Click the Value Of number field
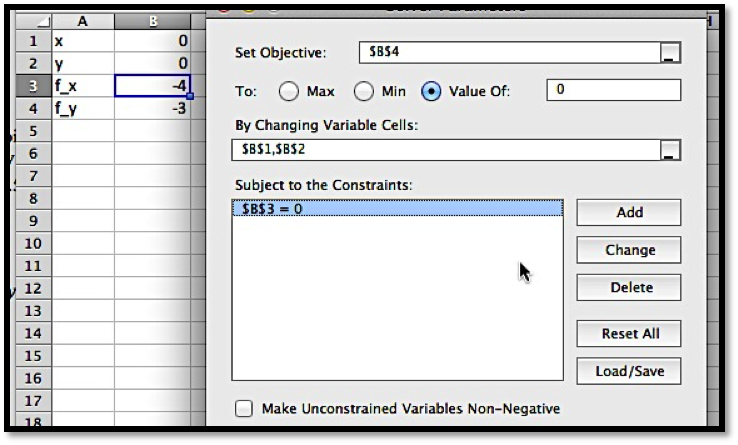The height and width of the screenshot is (445, 738). [613, 90]
